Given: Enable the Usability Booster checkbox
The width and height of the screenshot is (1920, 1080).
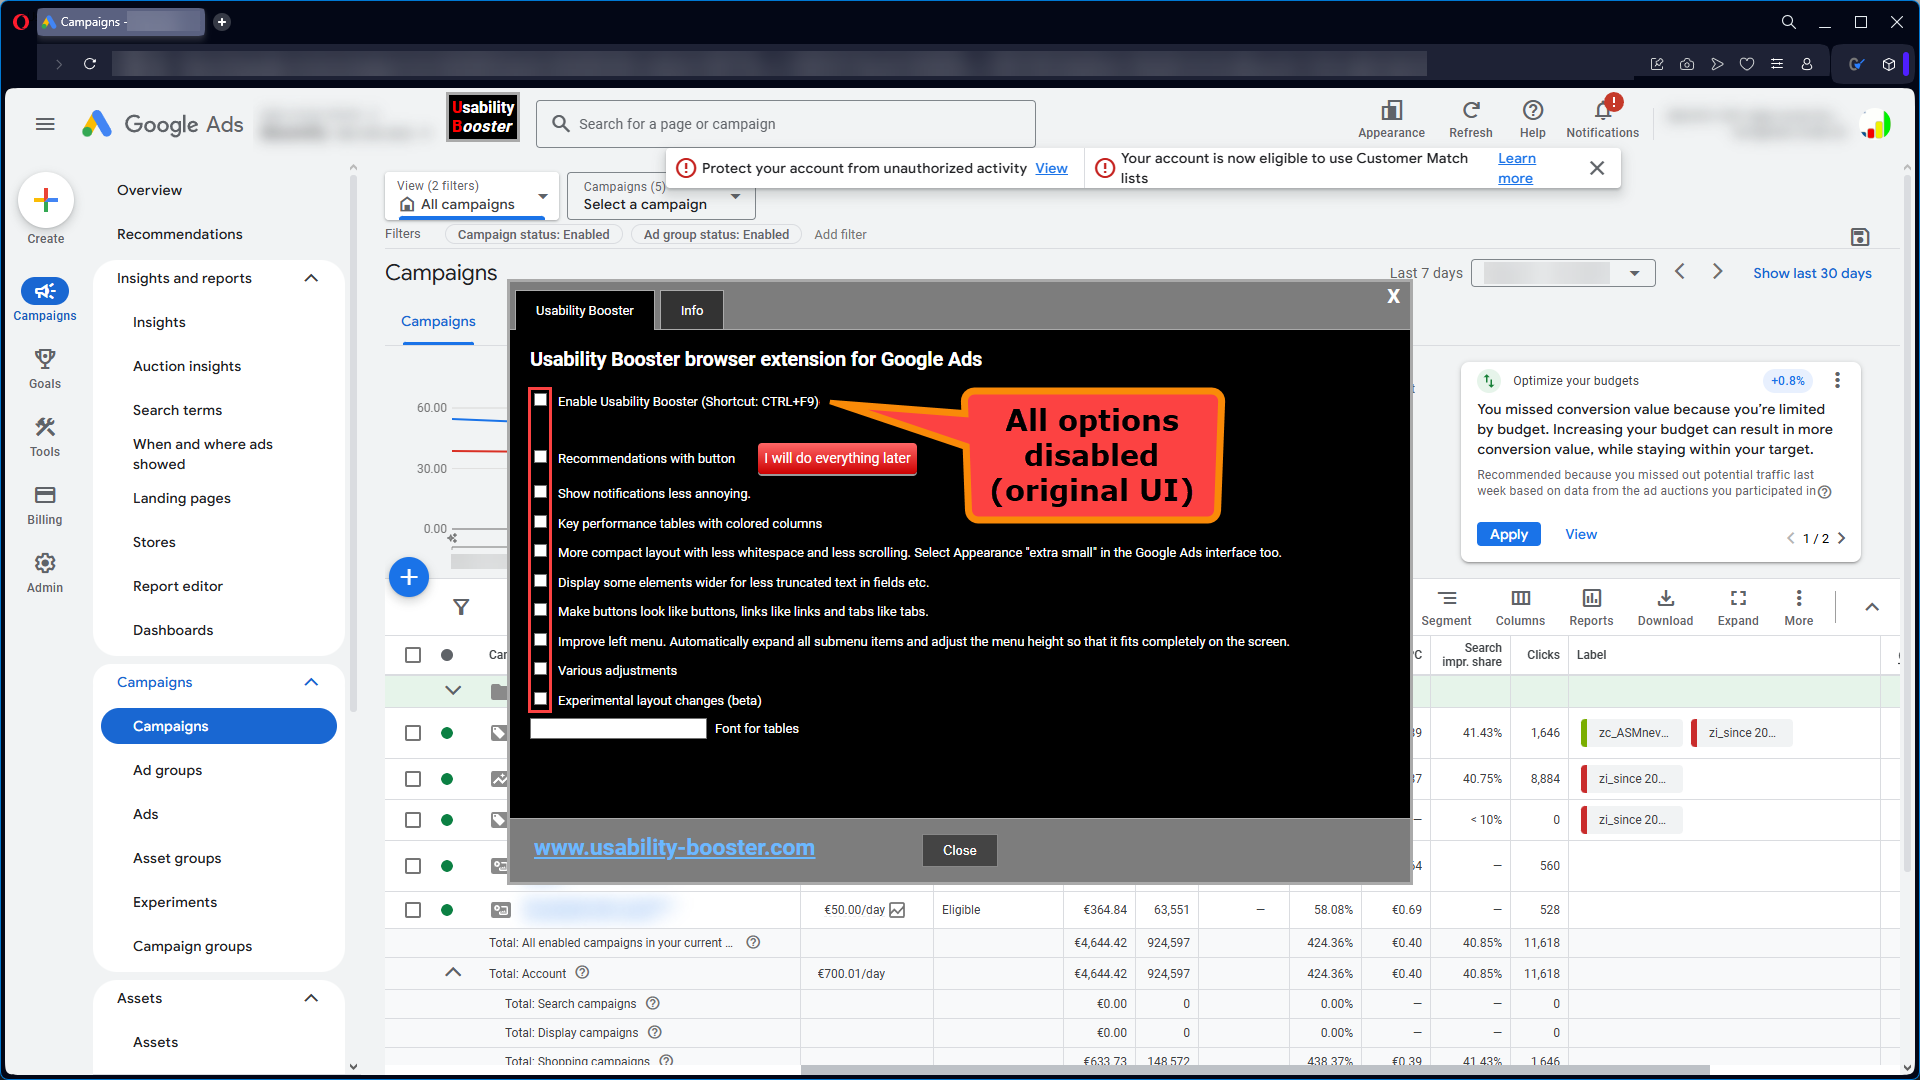Looking at the screenshot, I should tap(540, 400).
